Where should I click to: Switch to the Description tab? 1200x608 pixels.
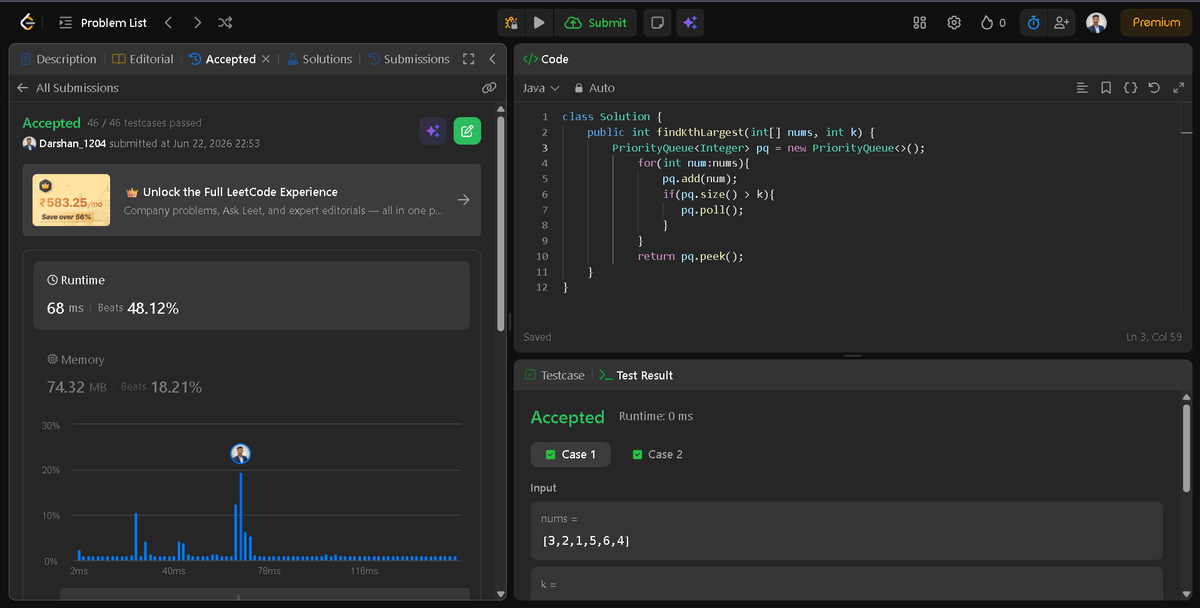tap(59, 59)
